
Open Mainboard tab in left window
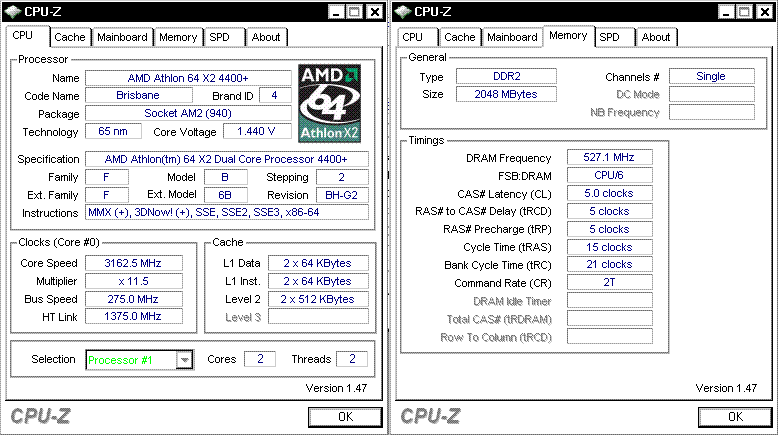[x=122, y=37]
